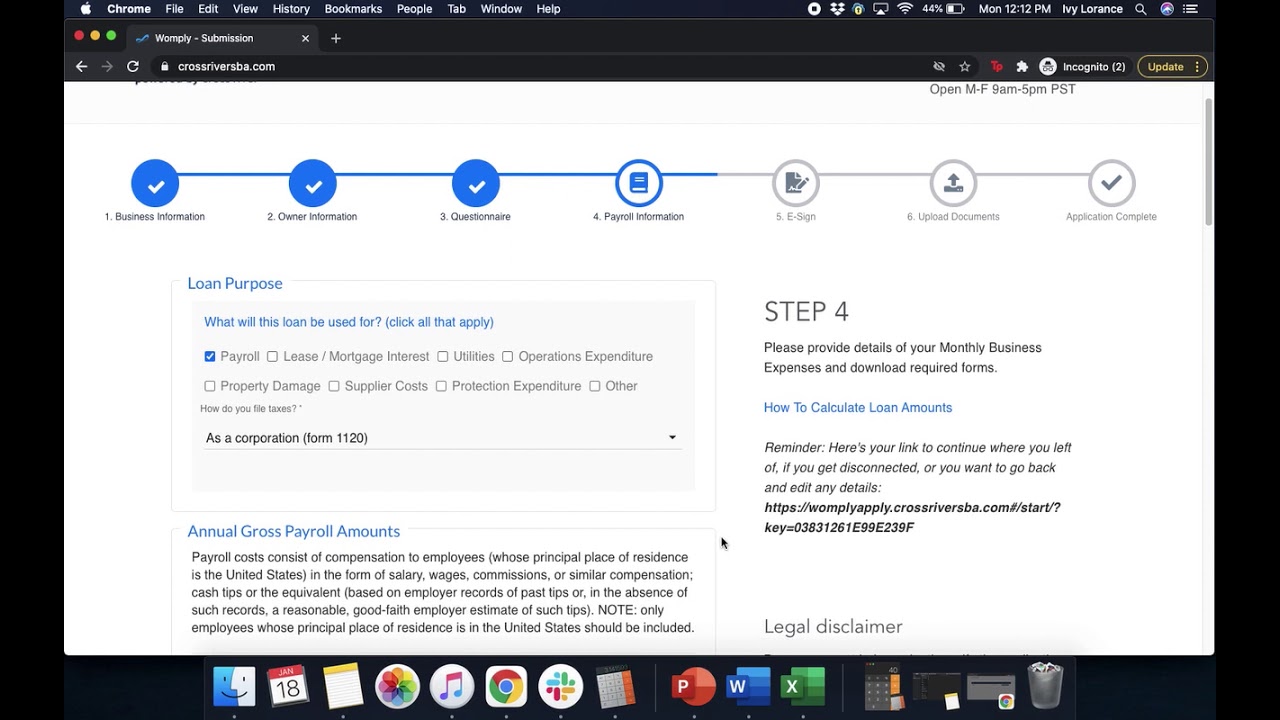This screenshot has width=1280, height=720.
Task: Open Photos from the dock
Action: 397,687
